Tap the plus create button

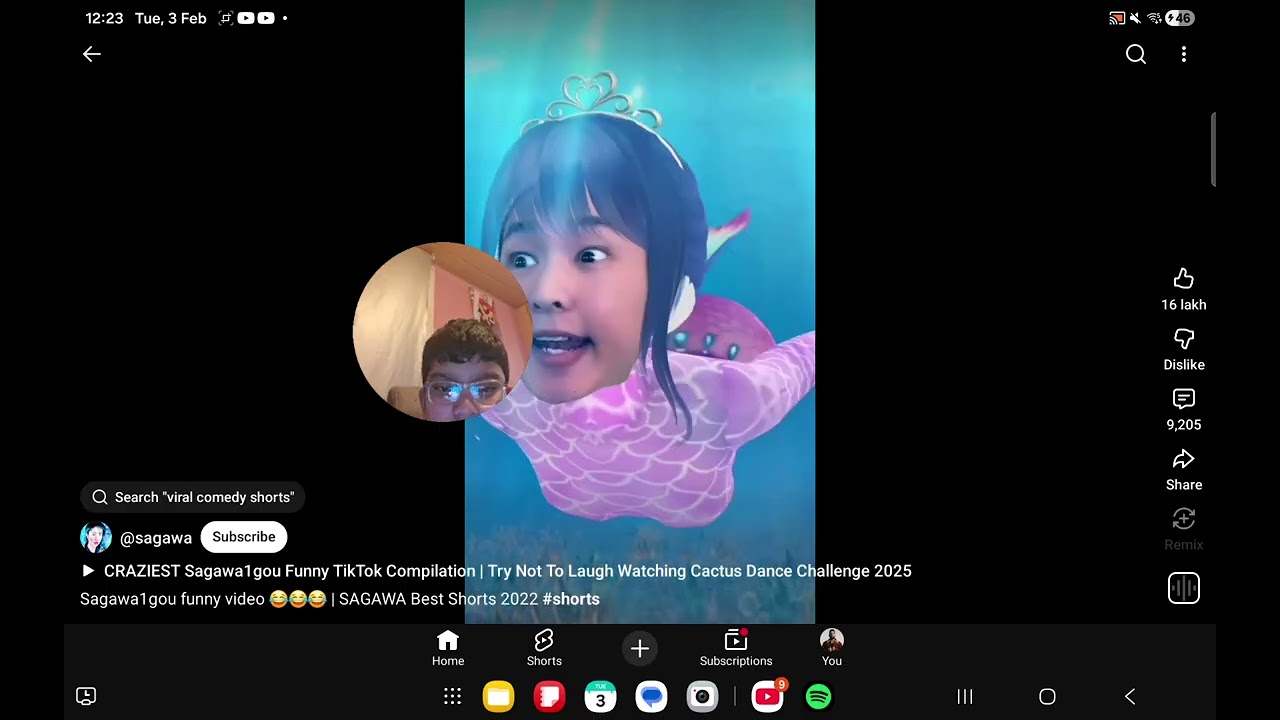click(640, 648)
